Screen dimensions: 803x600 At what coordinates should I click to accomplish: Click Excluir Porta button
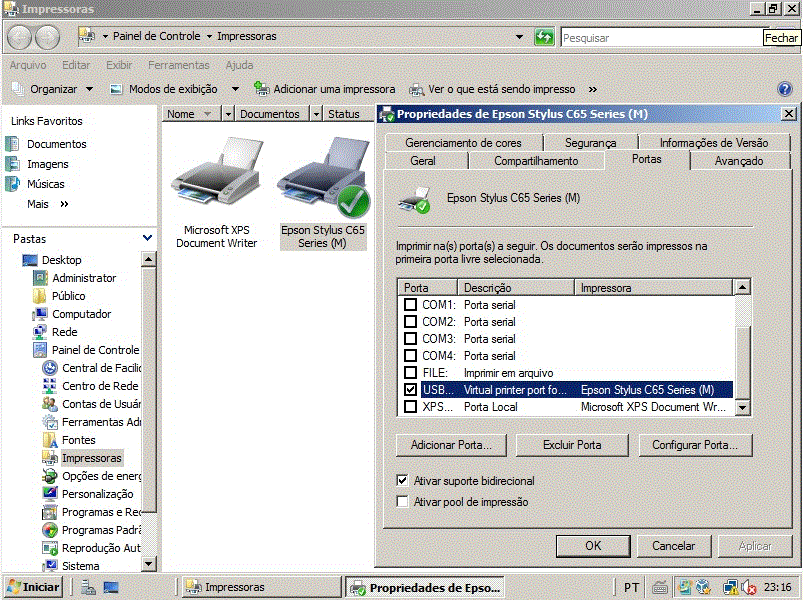click(x=572, y=445)
